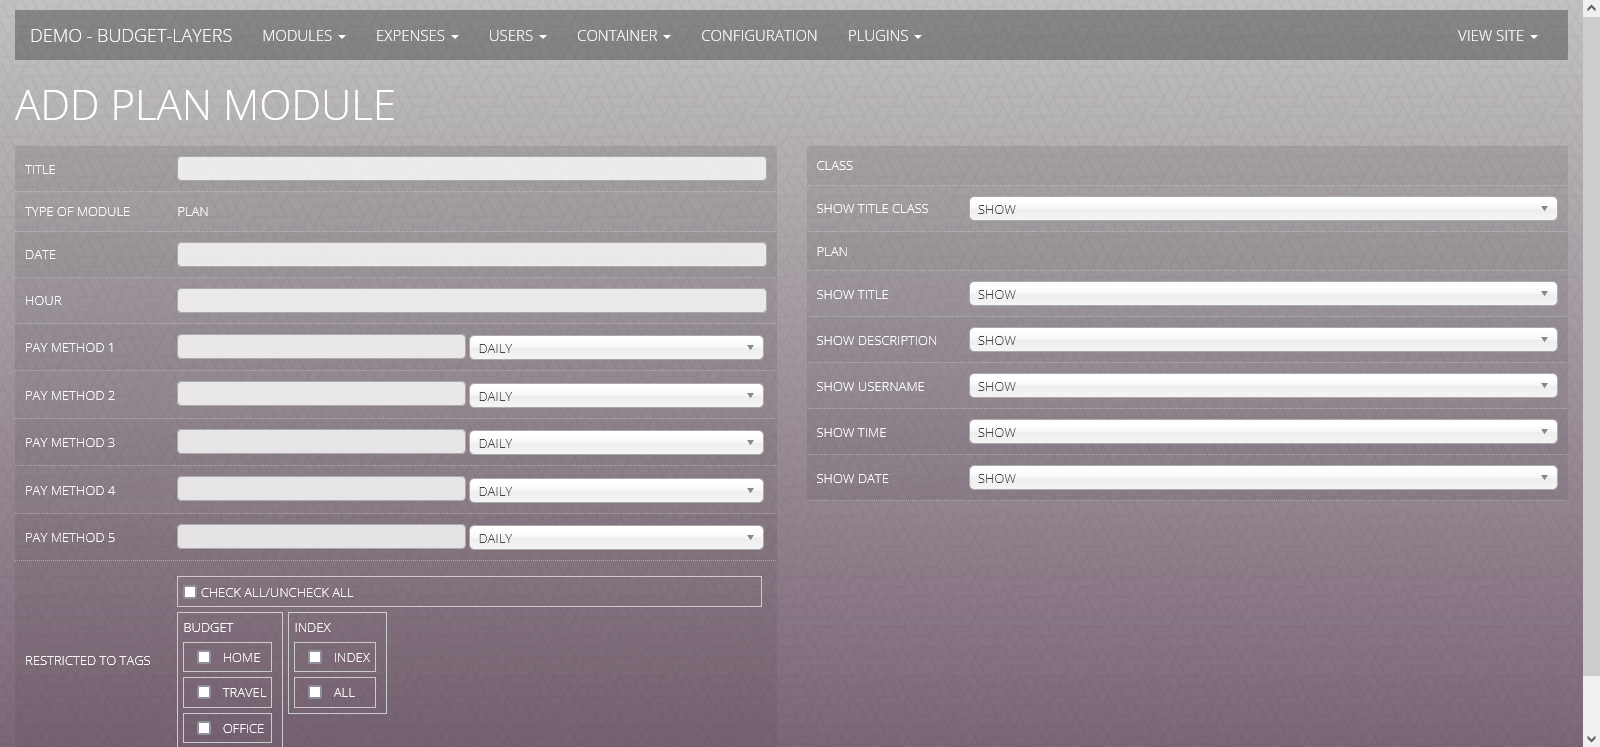Go to the Configuration page
This screenshot has height=747, width=1600.
pyautogui.click(x=759, y=36)
